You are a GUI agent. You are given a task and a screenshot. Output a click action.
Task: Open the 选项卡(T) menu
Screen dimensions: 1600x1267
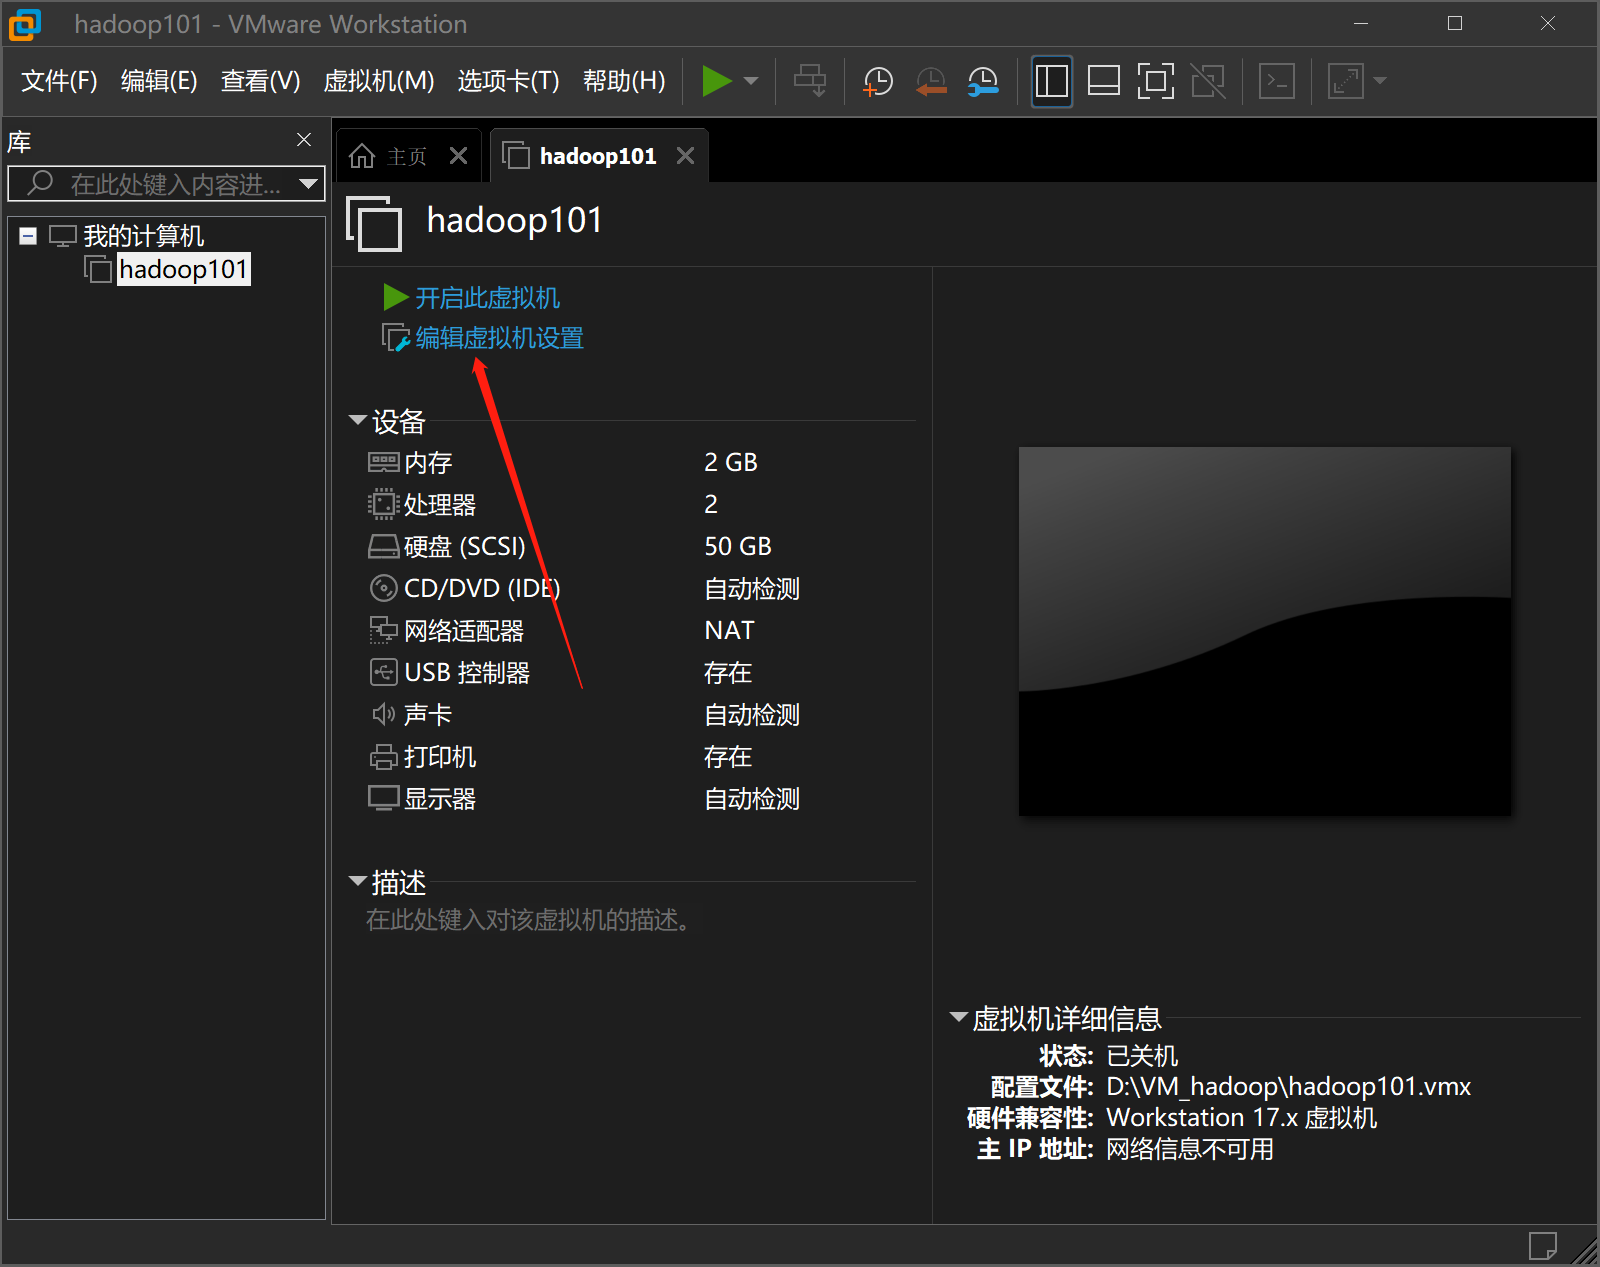pyautogui.click(x=508, y=81)
